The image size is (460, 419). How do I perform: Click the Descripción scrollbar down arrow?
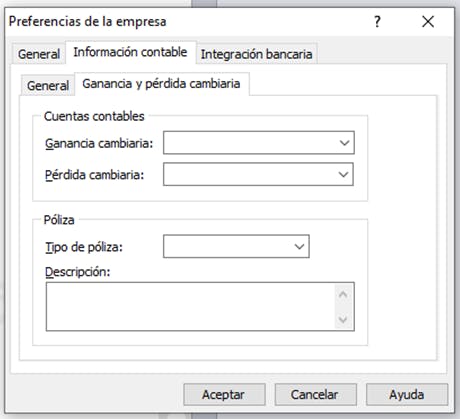coord(343,320)
